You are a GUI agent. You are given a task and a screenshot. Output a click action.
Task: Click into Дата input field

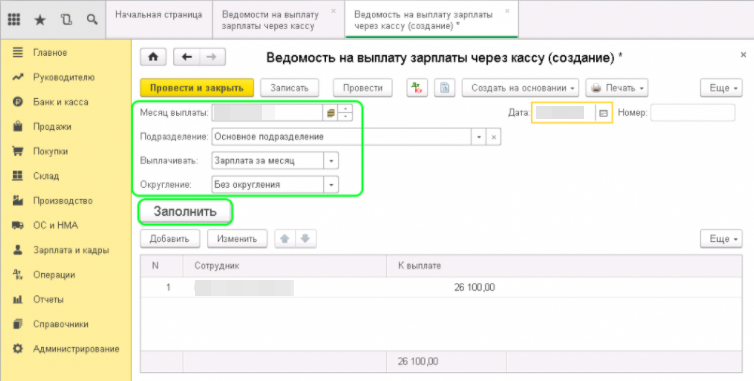click(x=564, y=113)
